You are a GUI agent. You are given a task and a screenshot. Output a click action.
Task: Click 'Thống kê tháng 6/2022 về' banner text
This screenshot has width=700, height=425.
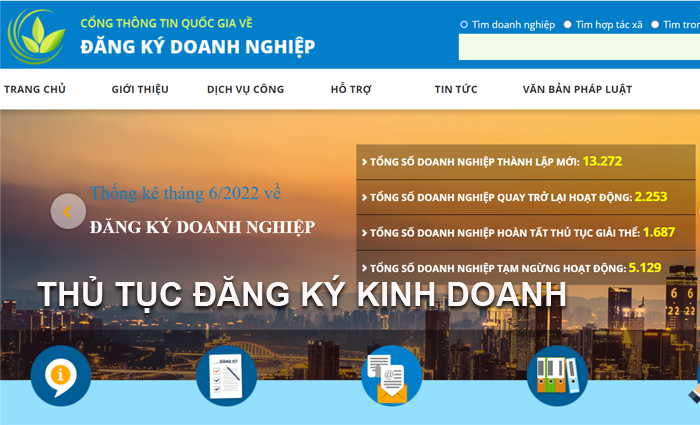click(x=185, y=193)
